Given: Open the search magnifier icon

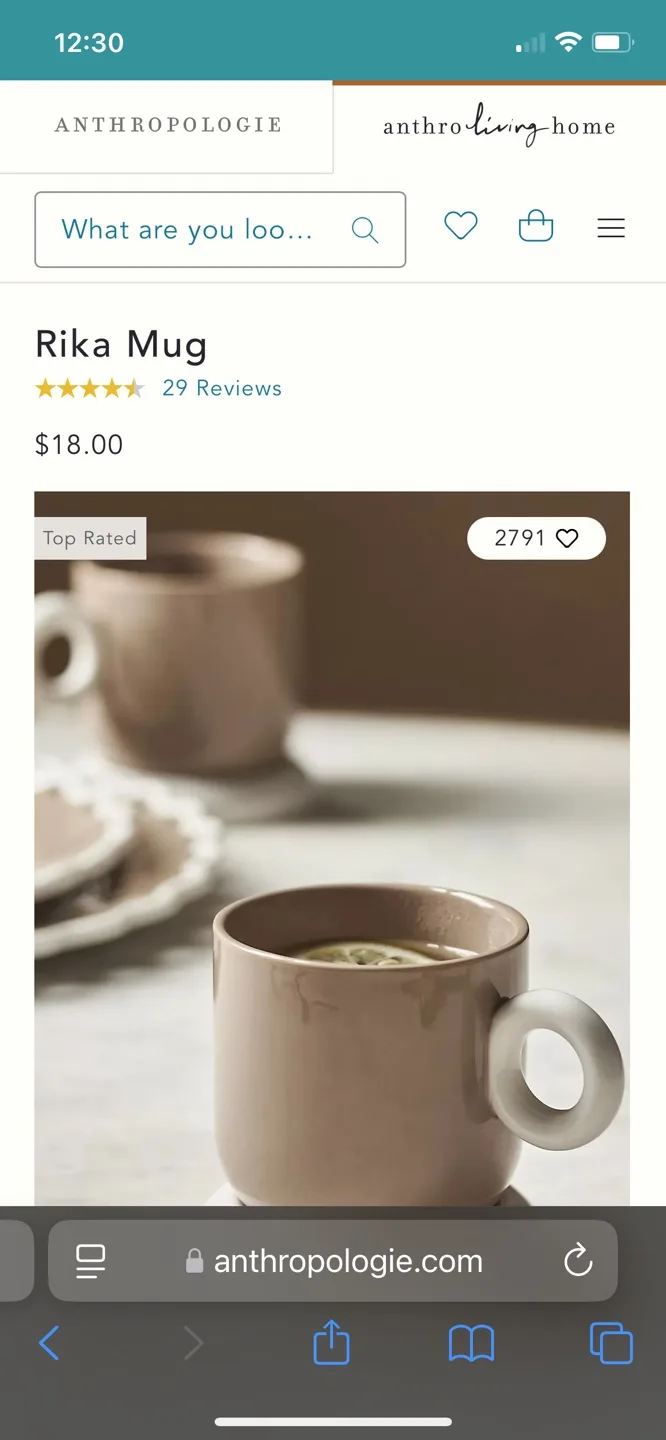Looking at the screenshot, I should pyautogui.click(x=364, y=229).
